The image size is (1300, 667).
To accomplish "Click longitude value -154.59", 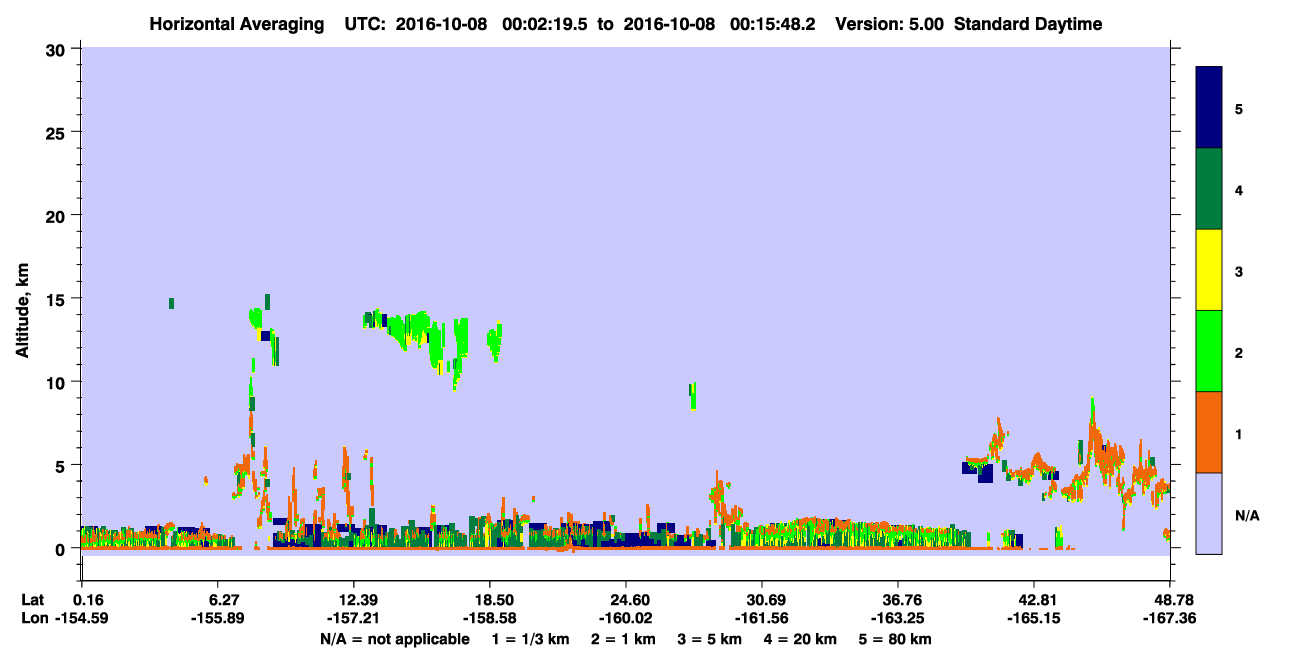I will pos(81,618).
